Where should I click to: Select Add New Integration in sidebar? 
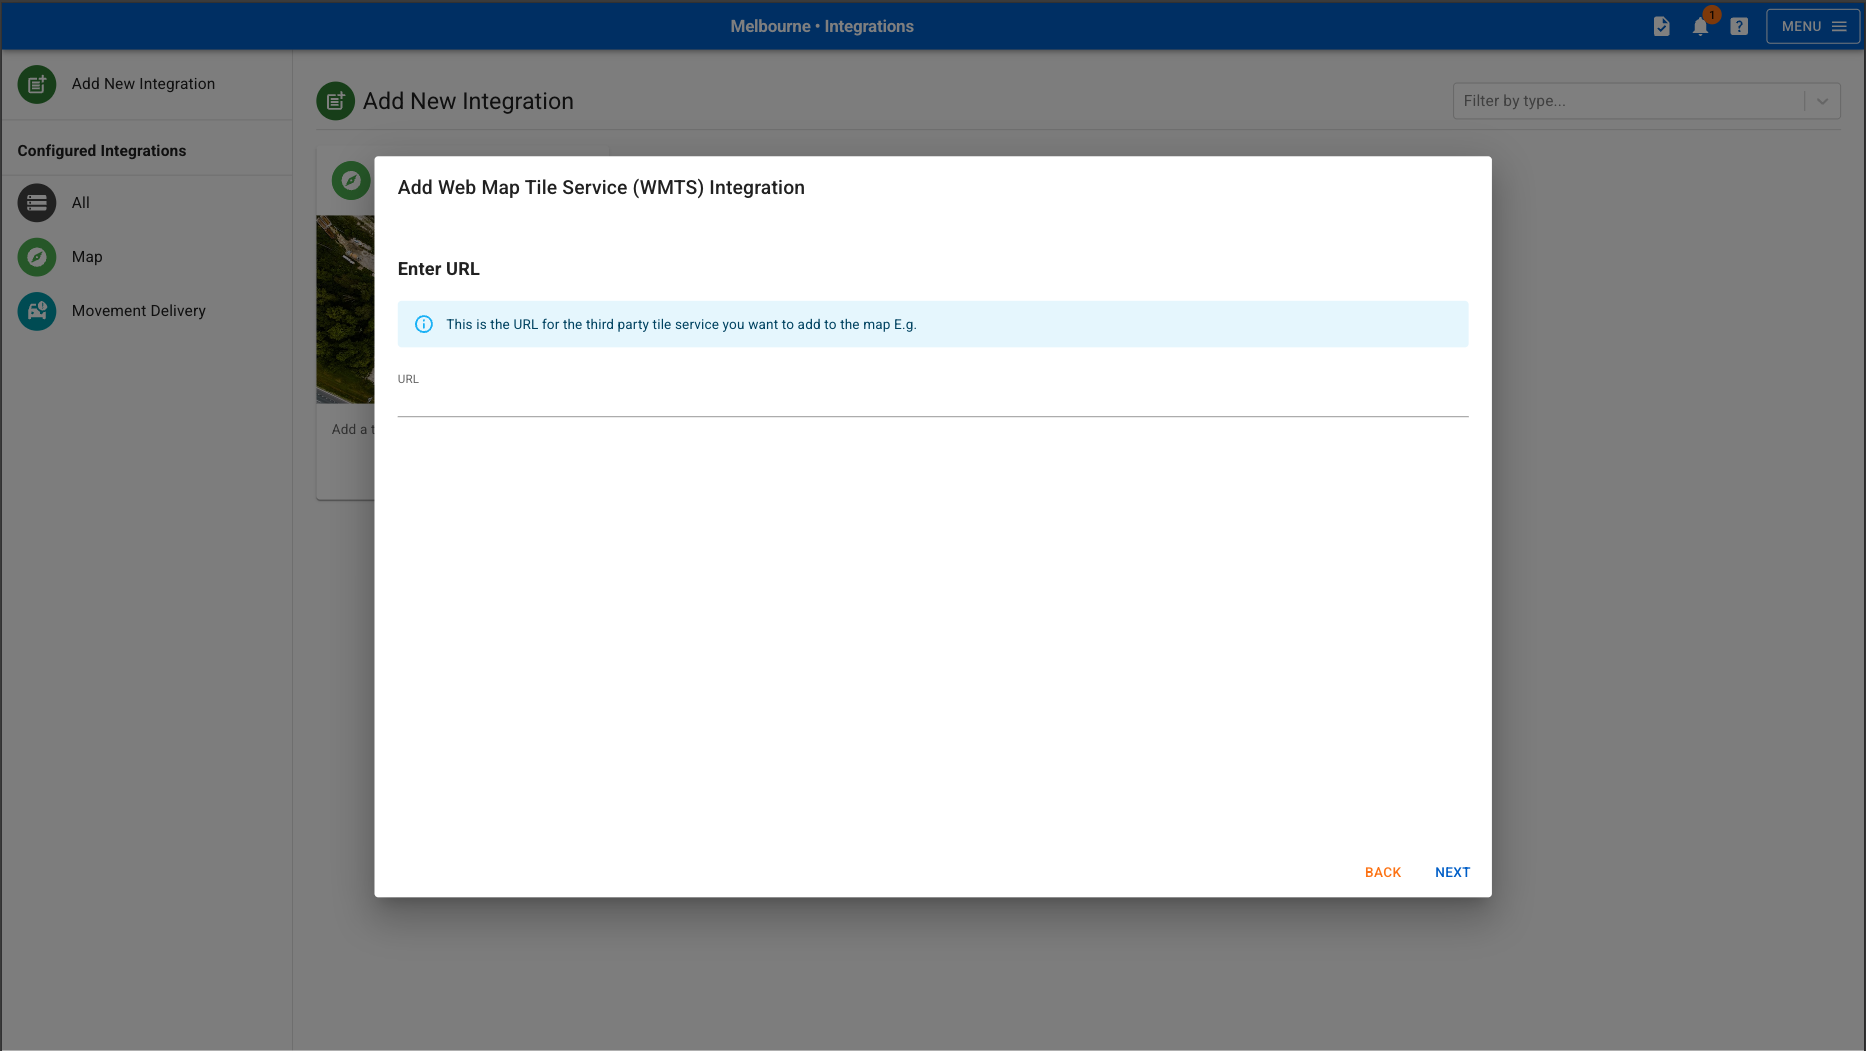pos(143,84)
